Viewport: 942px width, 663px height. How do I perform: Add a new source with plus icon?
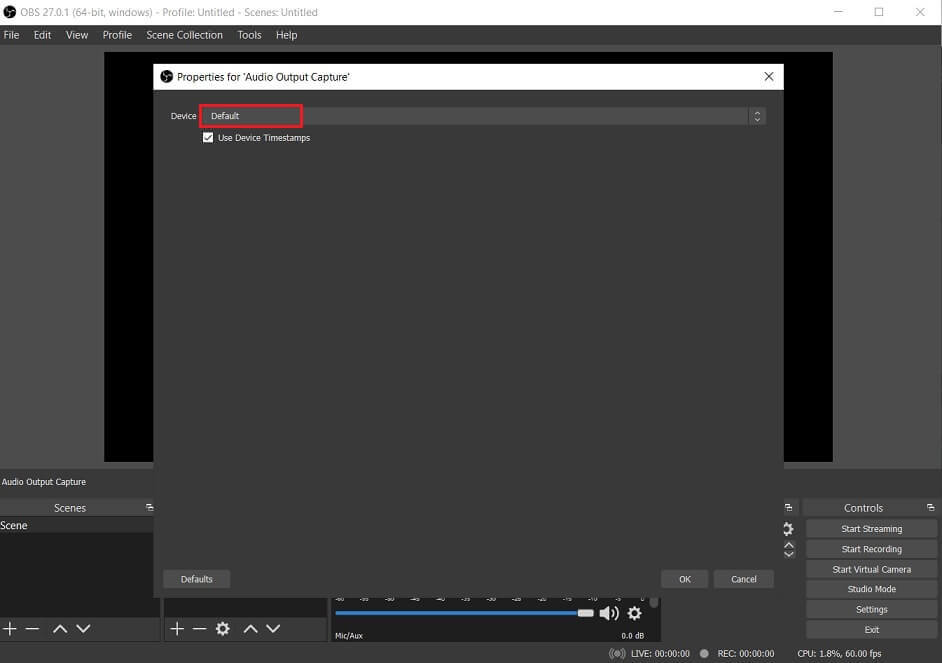click(177, 629)
